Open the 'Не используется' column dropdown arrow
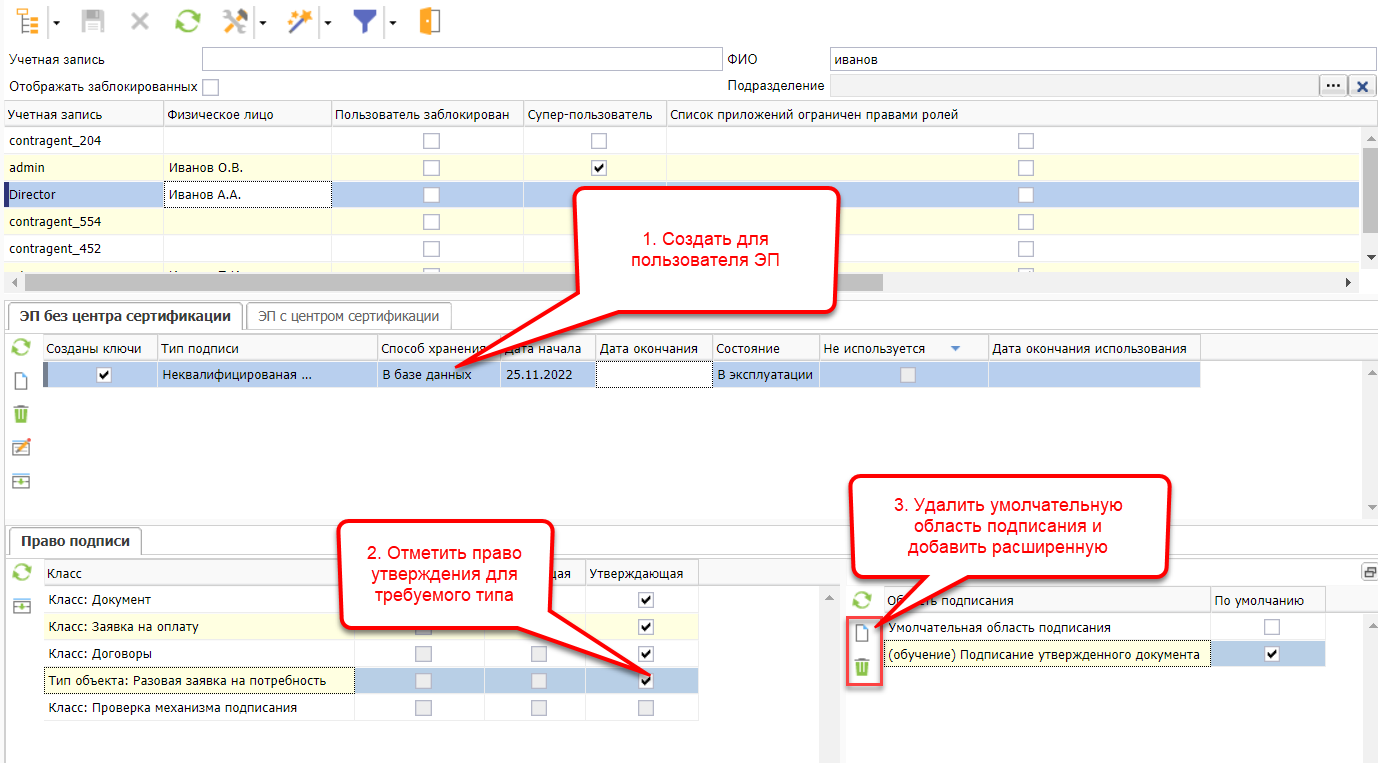This screenshot has width=1378, height=763. [955, 349]
